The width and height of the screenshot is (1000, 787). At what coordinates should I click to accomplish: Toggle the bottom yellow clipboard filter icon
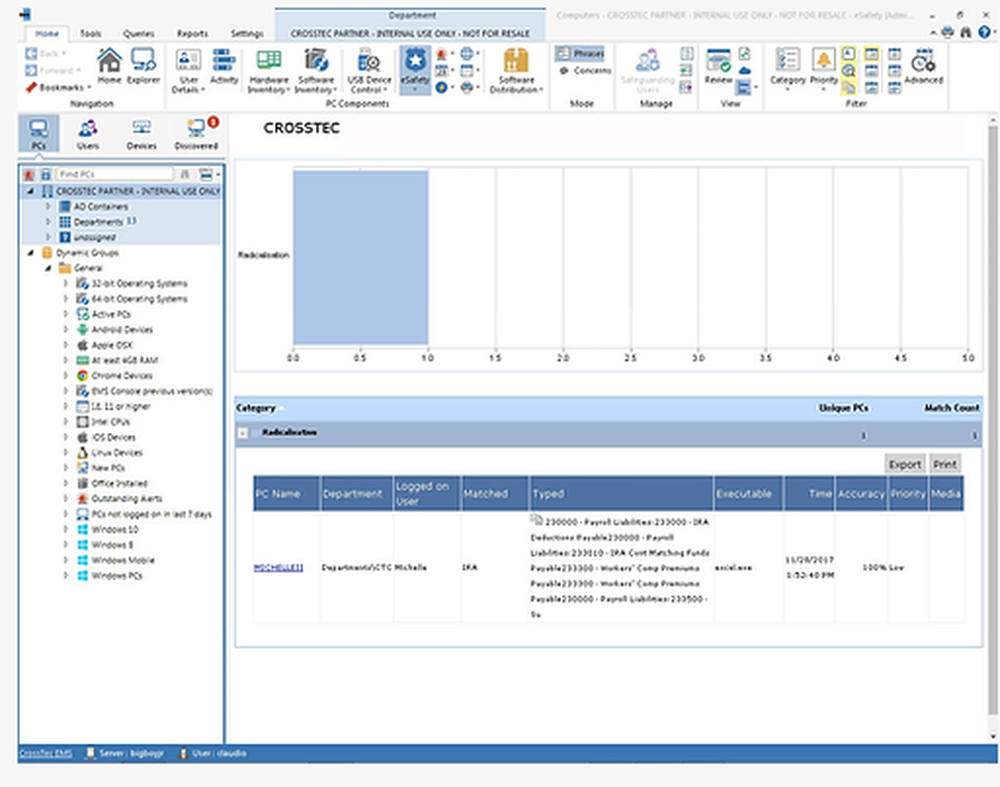coord(849,87)
